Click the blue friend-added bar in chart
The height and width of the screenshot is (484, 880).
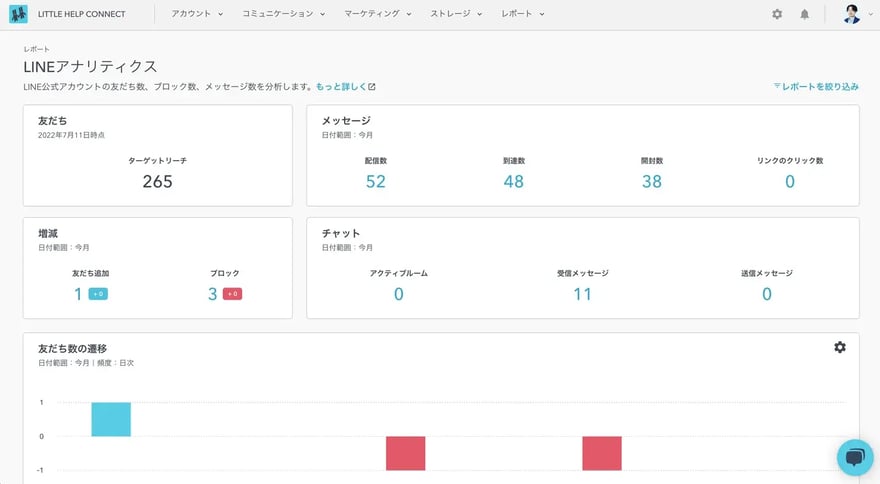[x=111, y=419]
